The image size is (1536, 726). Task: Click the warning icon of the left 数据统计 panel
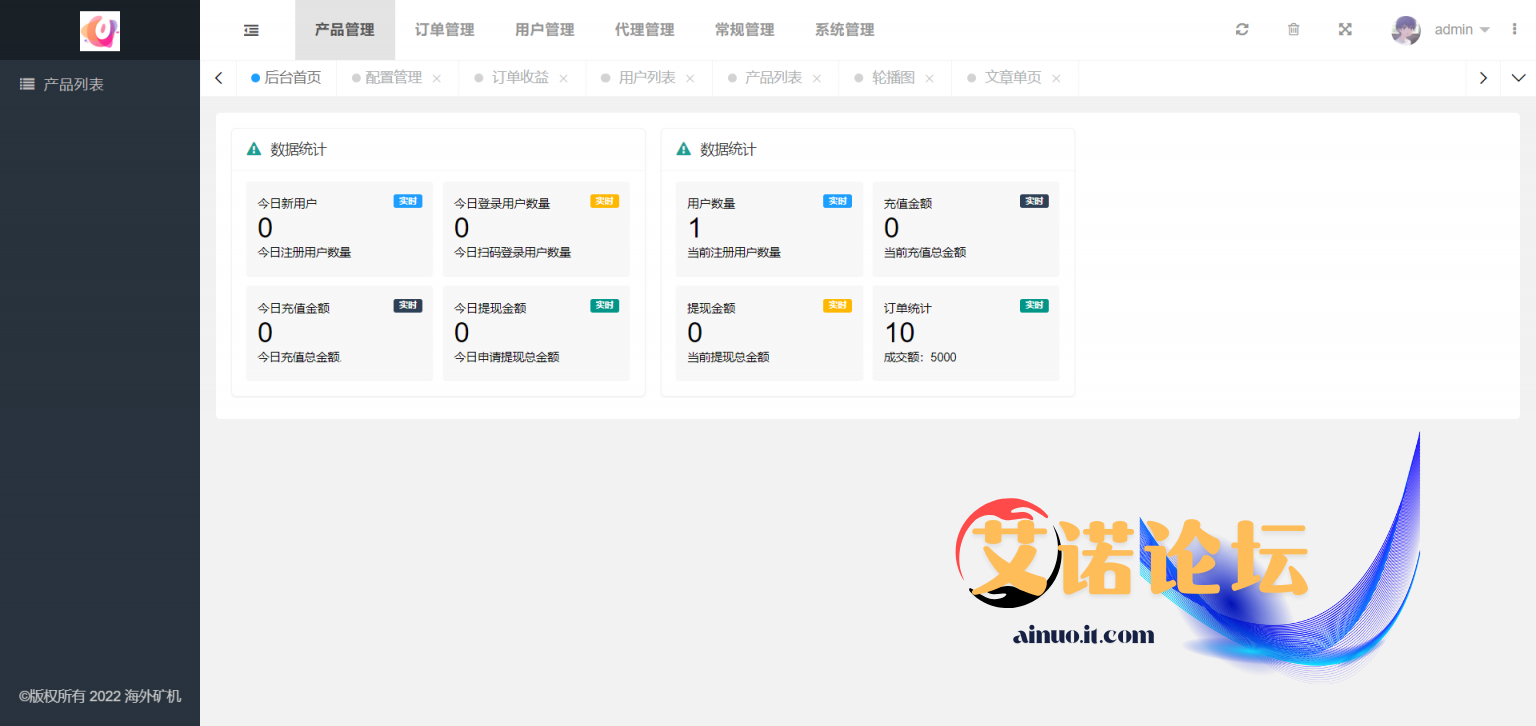click(x=254, y=149)
